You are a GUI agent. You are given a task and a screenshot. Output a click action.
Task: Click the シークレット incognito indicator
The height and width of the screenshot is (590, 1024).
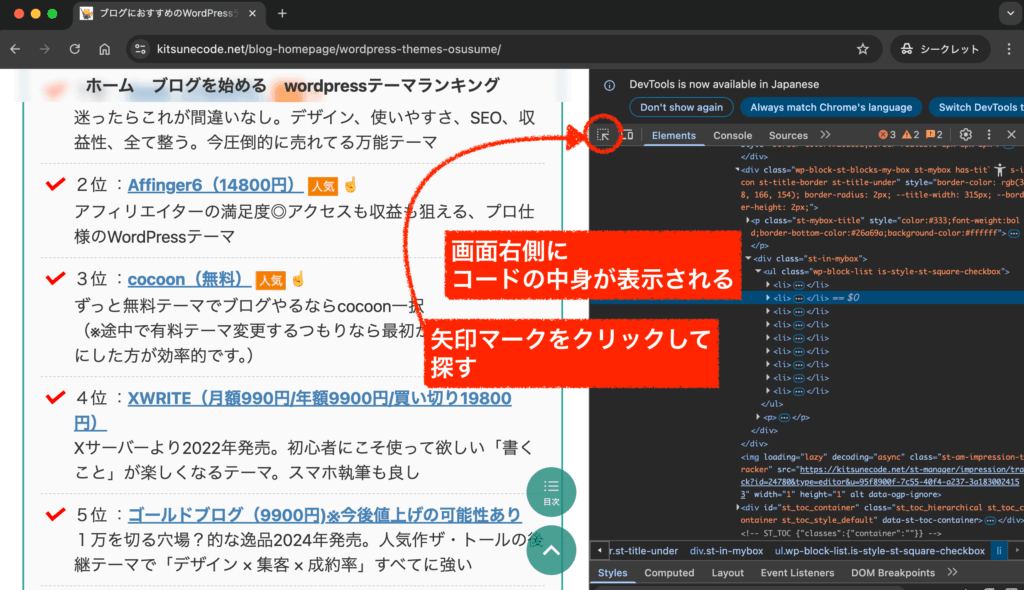click(940, 49)
